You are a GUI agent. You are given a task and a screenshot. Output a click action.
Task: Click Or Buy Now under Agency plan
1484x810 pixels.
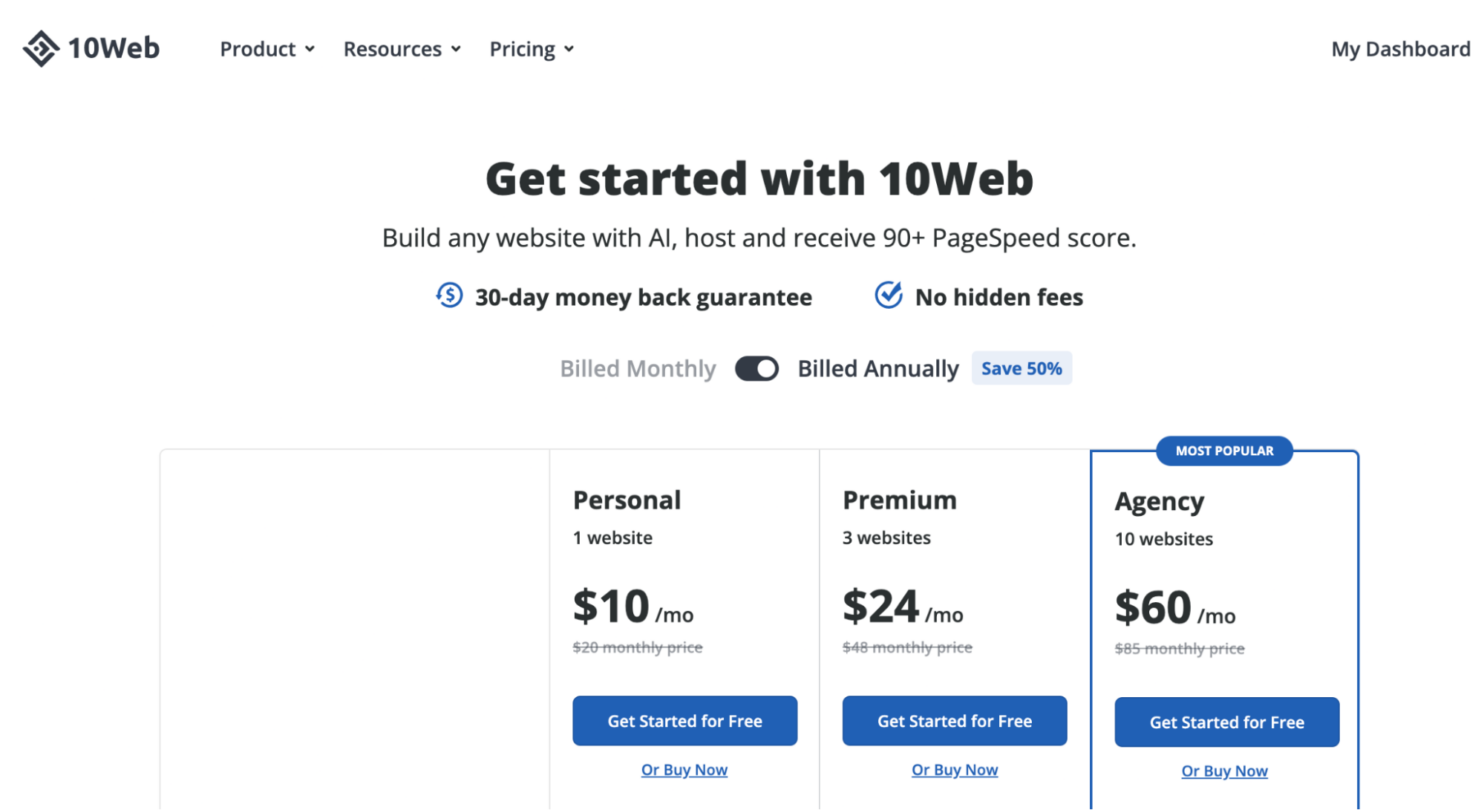[1224, 771]
